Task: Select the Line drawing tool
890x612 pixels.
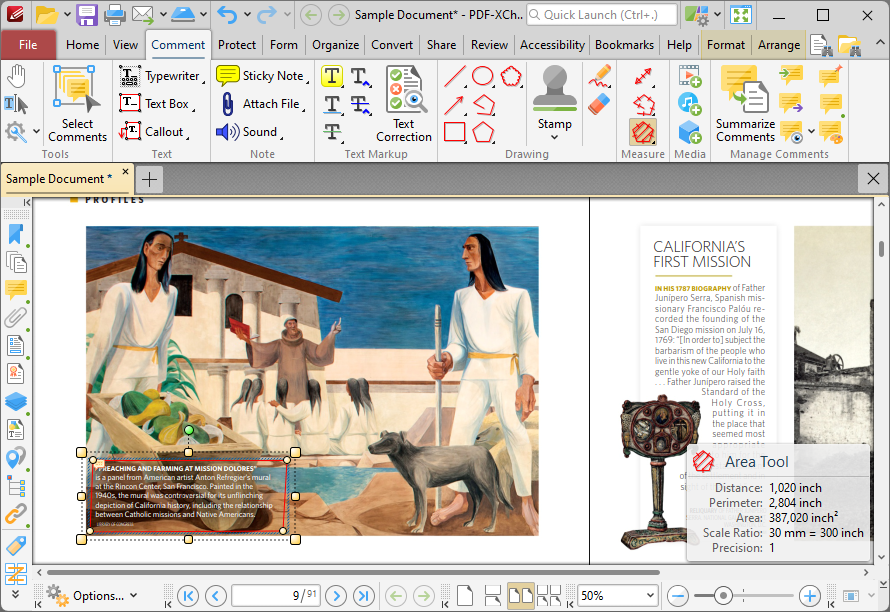Action: 455,76
